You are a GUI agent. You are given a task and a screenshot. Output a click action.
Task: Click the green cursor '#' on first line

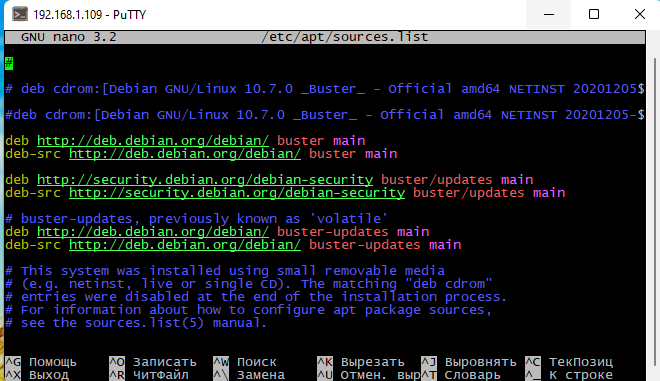pos(9,63)
